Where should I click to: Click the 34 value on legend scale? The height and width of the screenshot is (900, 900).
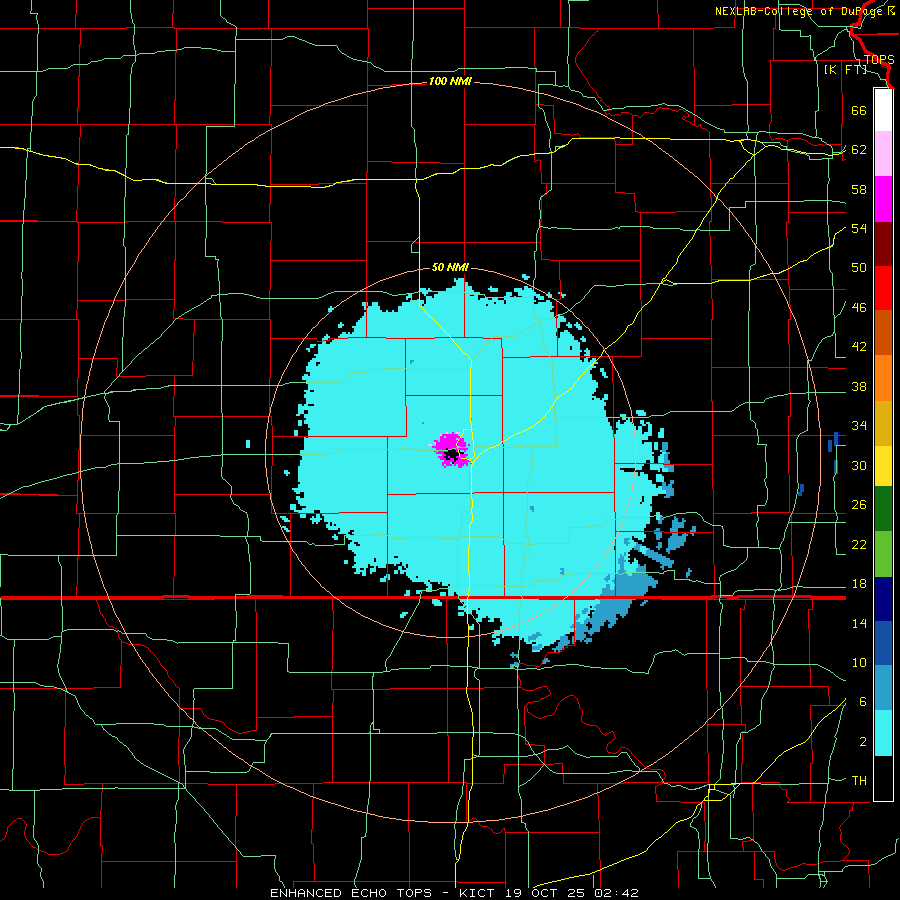[x=859, y=425]
